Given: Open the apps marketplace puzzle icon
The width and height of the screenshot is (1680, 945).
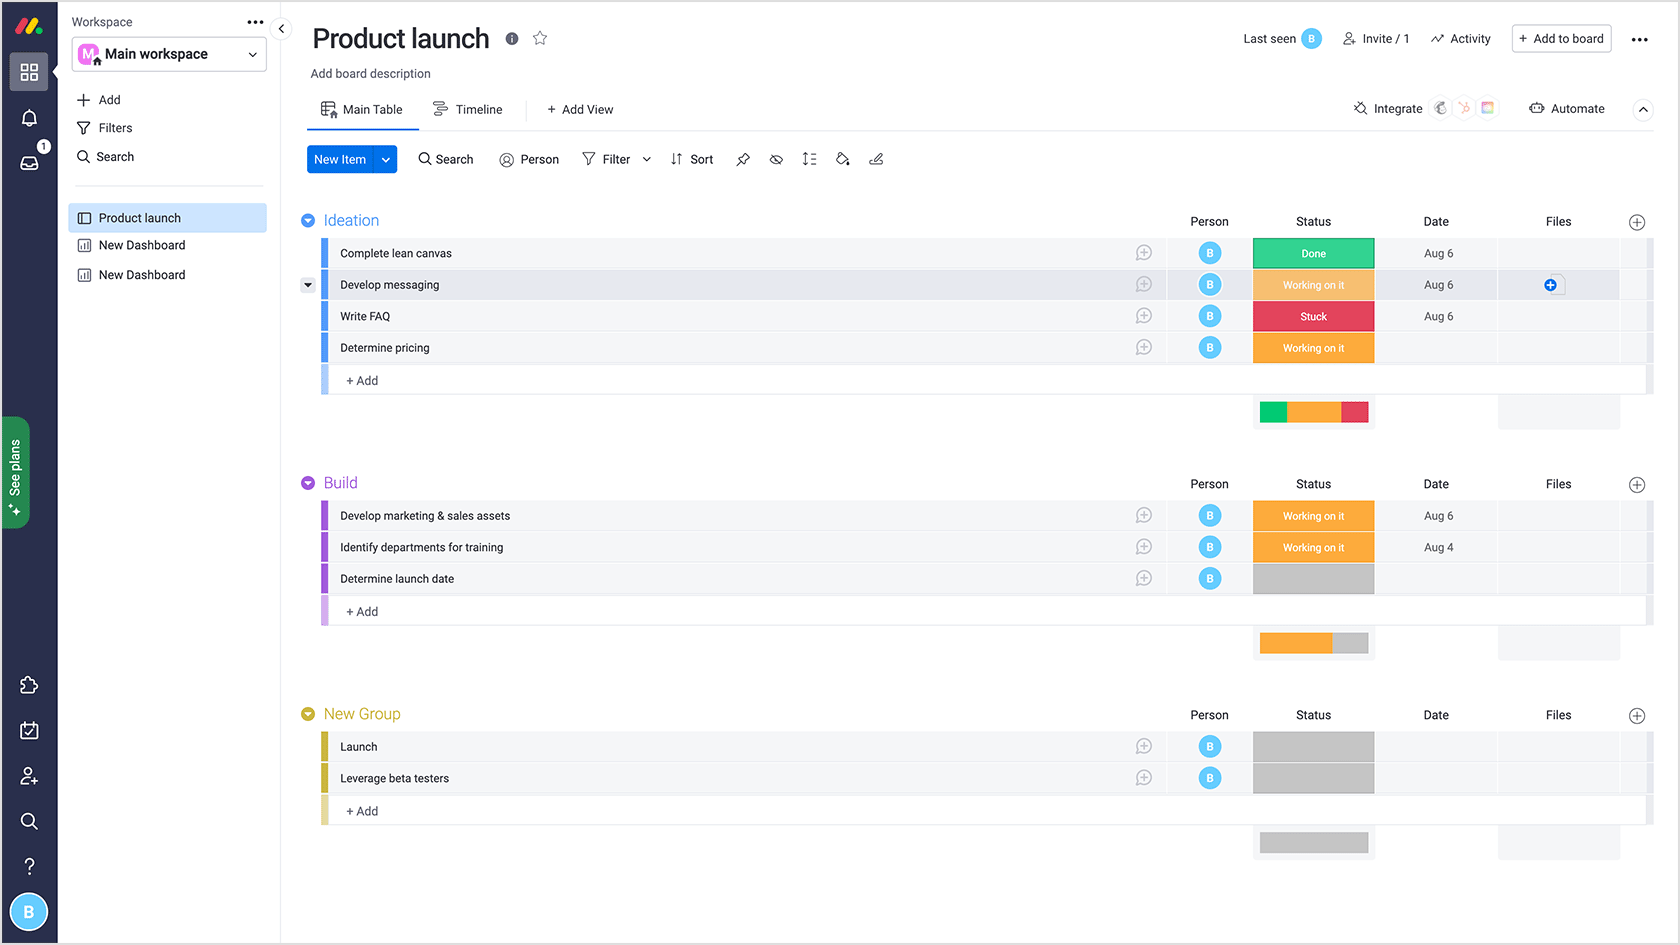Looking at the screenshot, I should tap(29, 685).
